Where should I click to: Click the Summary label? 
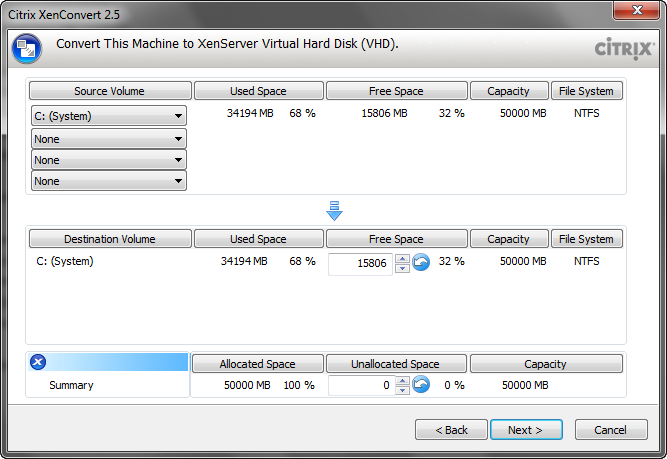71,385
